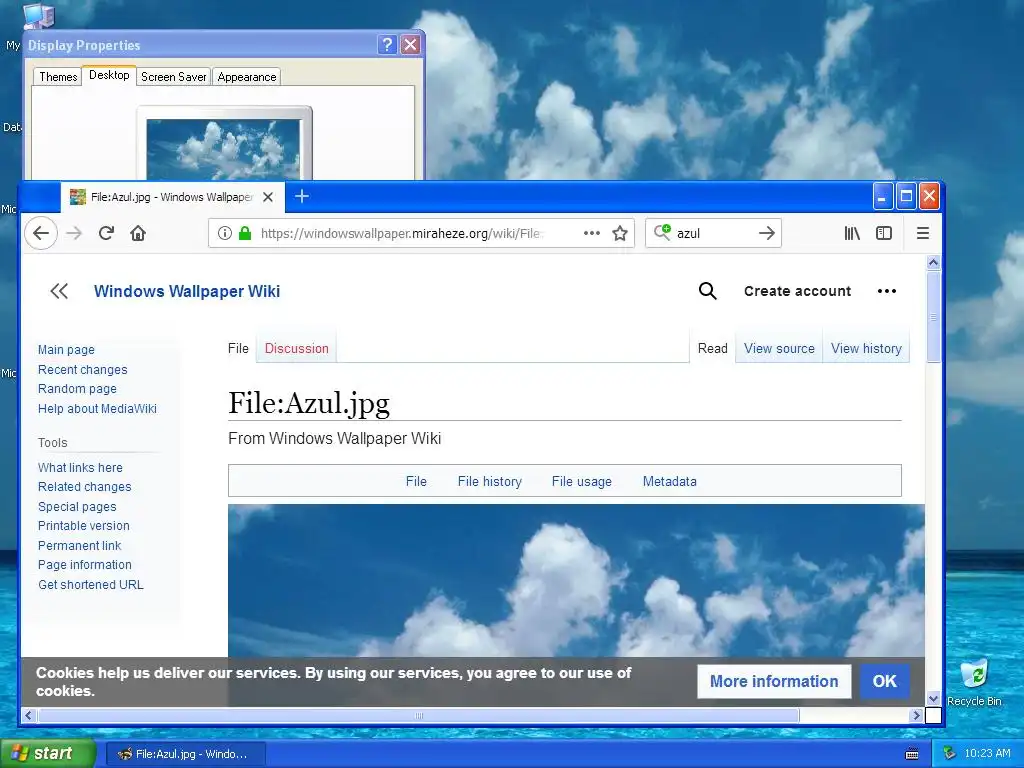1024x768 pixels.
Task: Show site information via the info icon
Action: point(225,233)
